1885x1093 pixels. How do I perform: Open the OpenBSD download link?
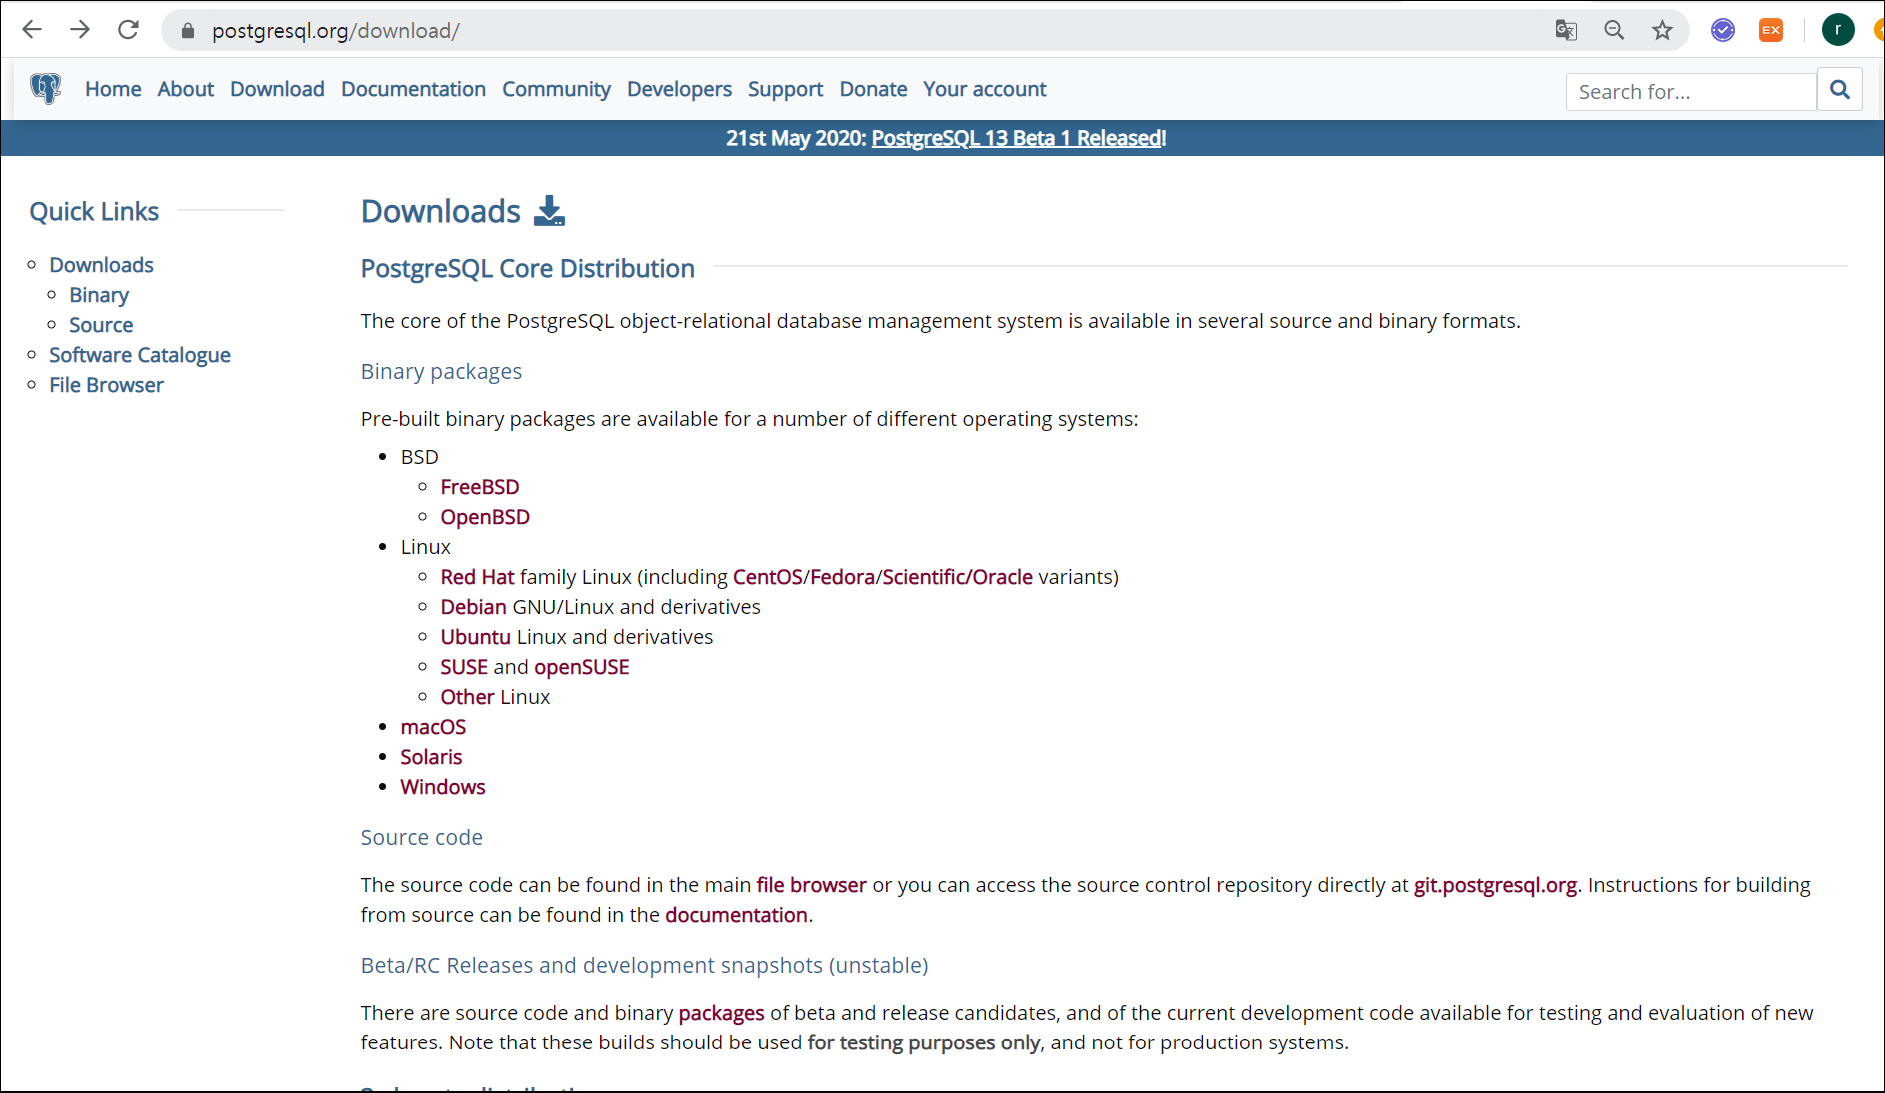point(485,517)
